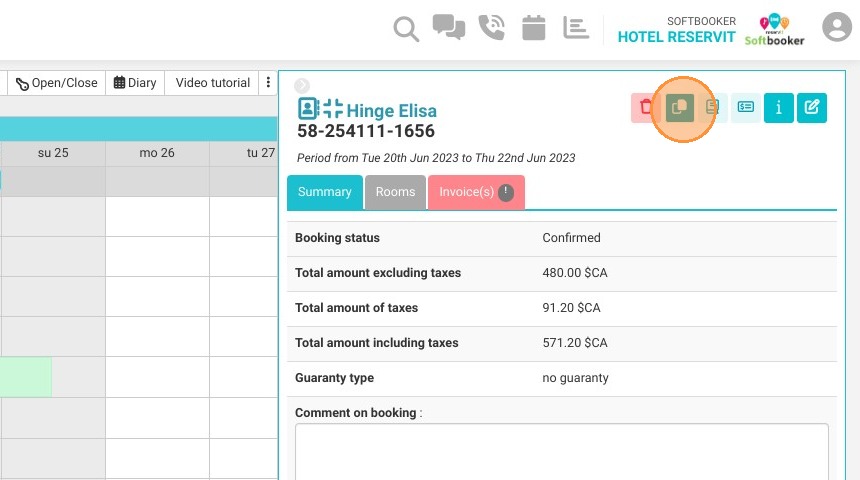Click the 480.00 $CA amount

pos(575,273)
